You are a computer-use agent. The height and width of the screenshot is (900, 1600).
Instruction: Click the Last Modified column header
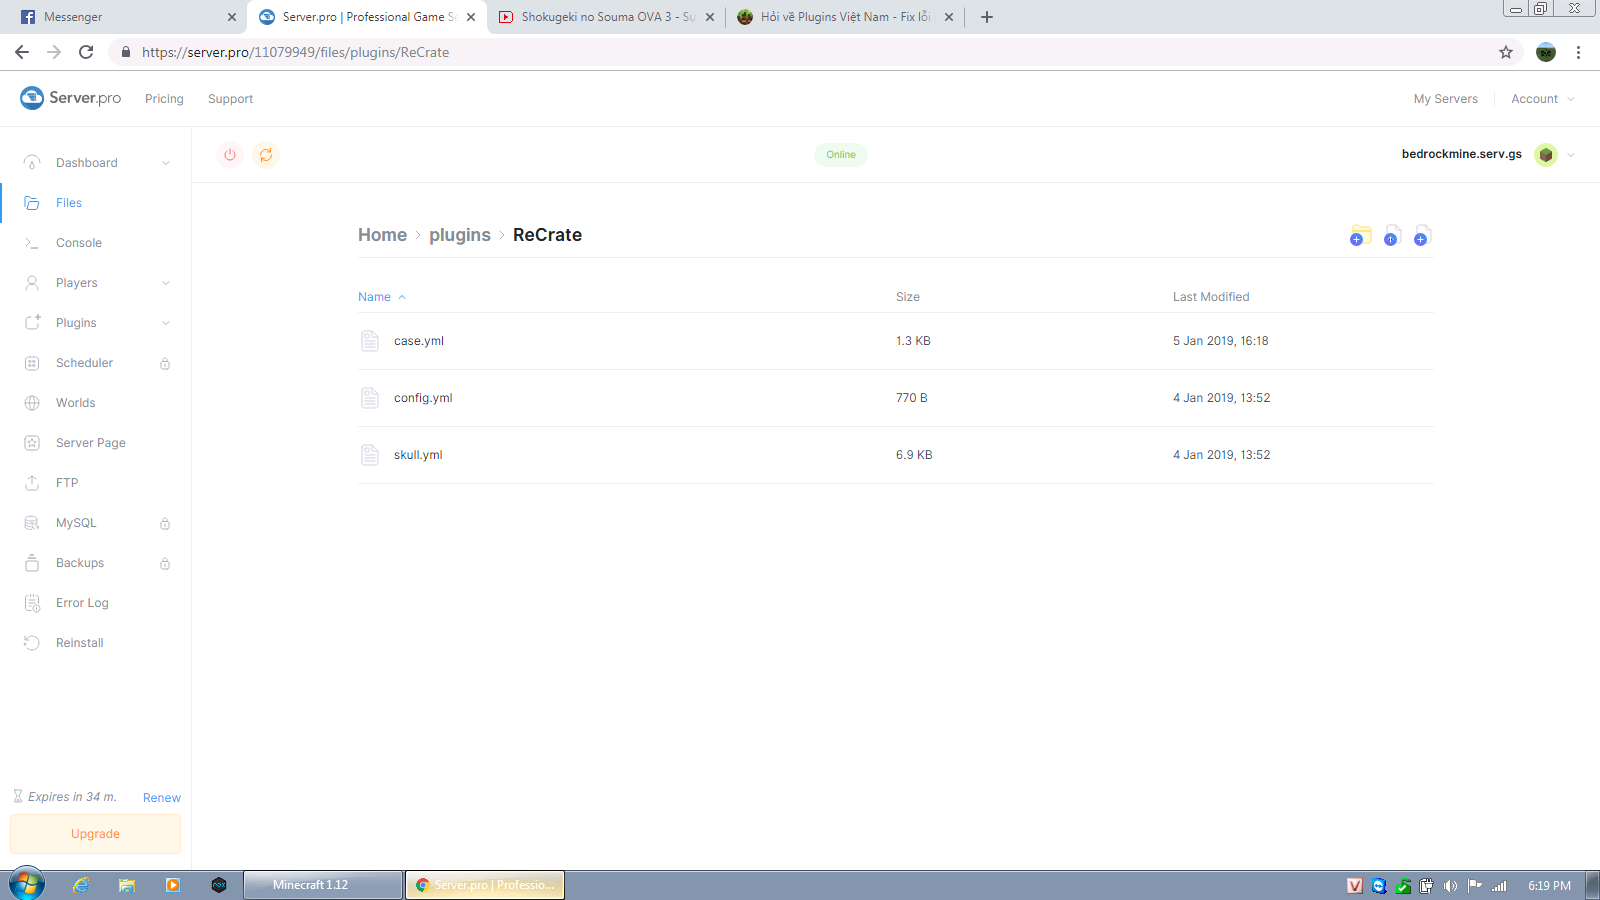[x=1211, y=297]
